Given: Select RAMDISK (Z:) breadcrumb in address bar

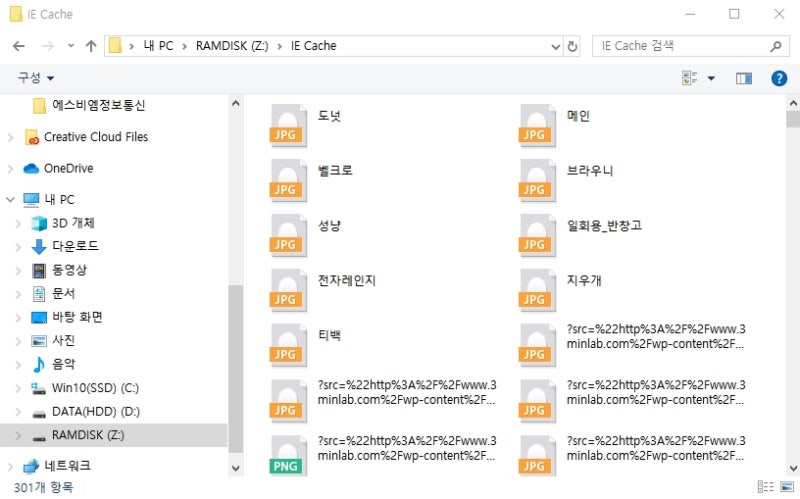Looking at the screenshot, I should pyautogui.click(x=232, y=46).
